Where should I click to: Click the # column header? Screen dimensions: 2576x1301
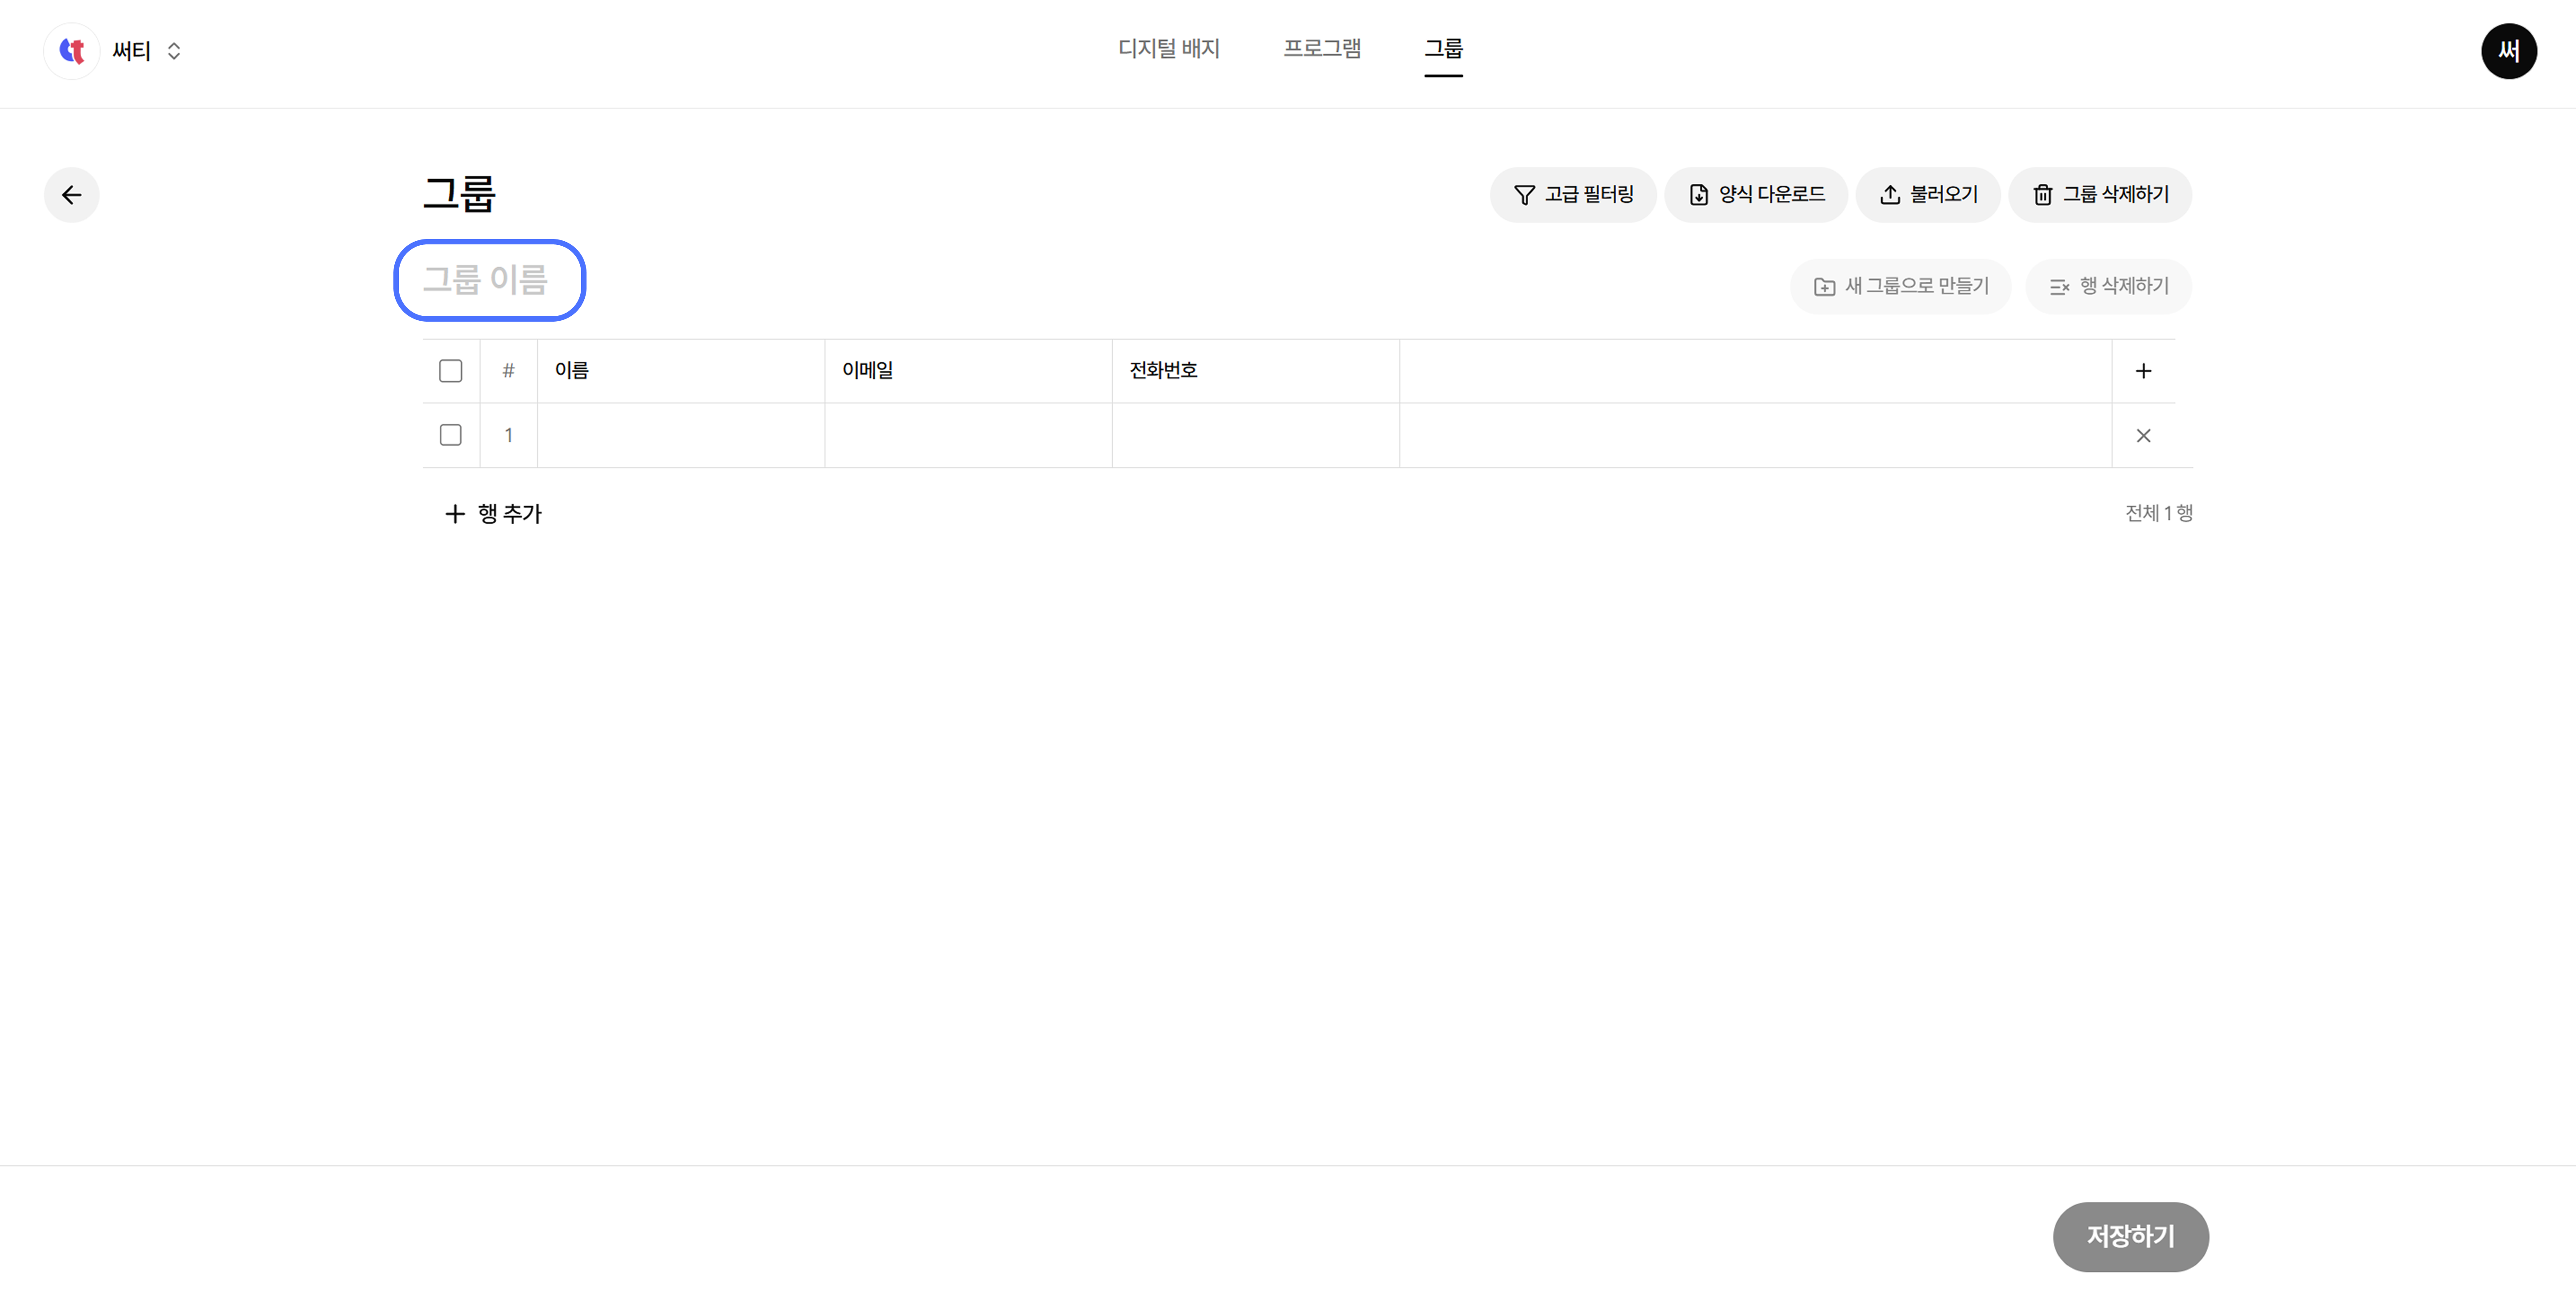click(508, 371)
